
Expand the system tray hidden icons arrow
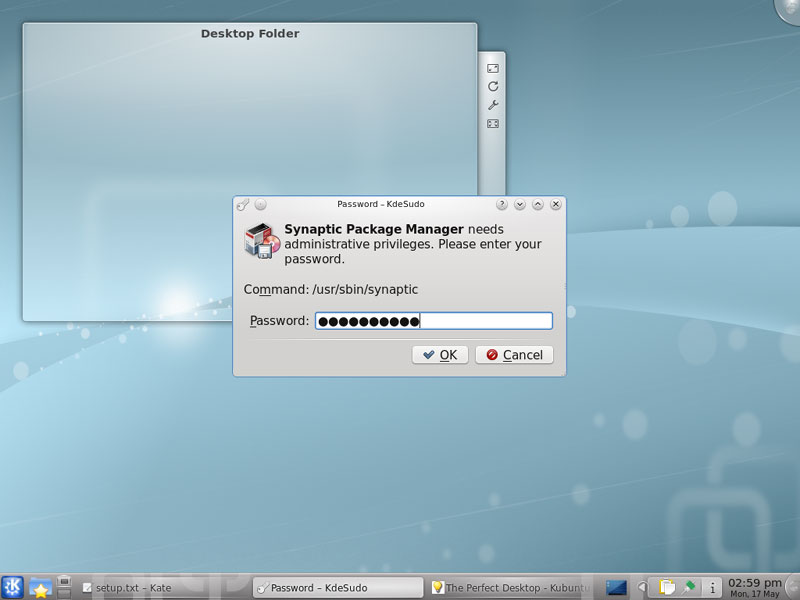coord(642,587)
